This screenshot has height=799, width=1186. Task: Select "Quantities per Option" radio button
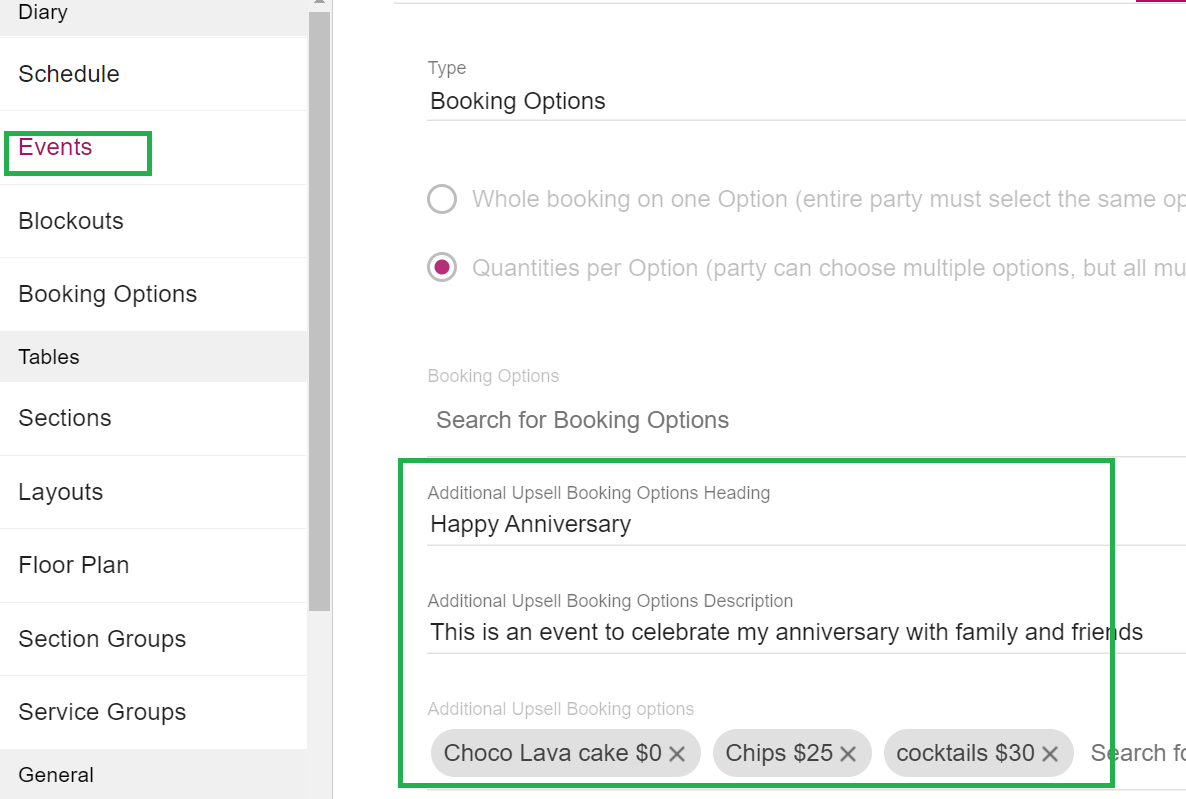pos(442,267)
